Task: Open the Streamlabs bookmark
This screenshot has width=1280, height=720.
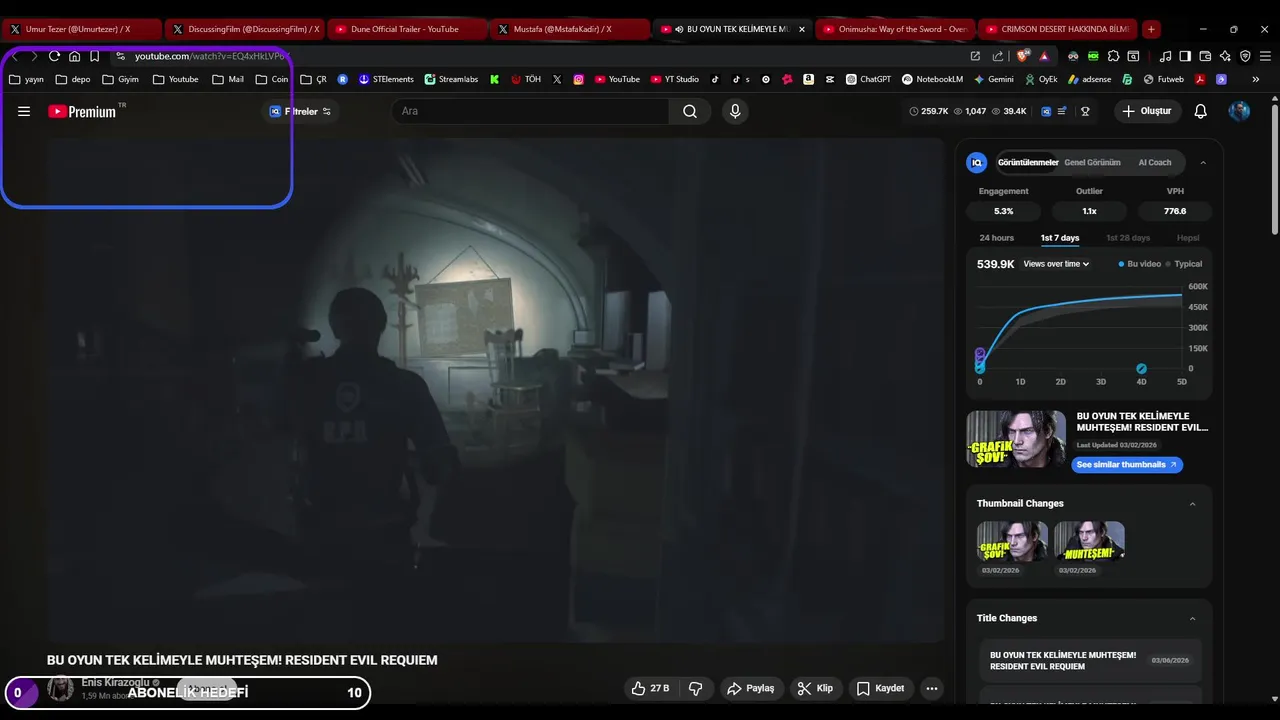Action: click(451, 79)
